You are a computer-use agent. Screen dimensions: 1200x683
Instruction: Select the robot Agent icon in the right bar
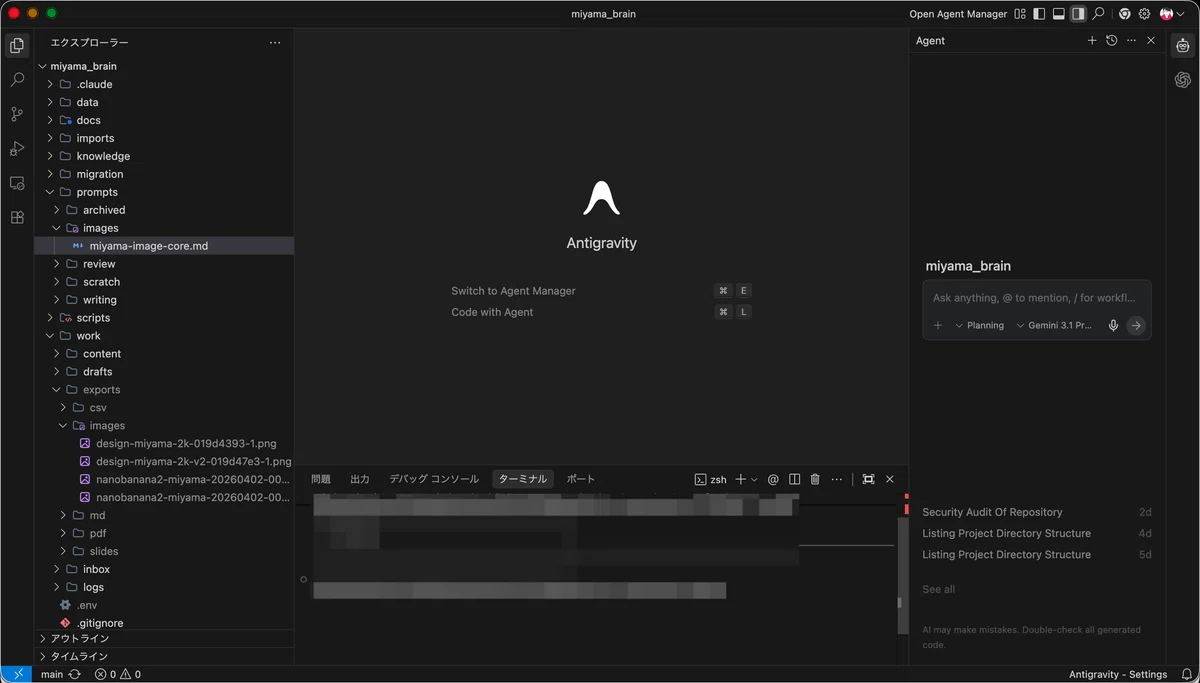coord(1183,46)
